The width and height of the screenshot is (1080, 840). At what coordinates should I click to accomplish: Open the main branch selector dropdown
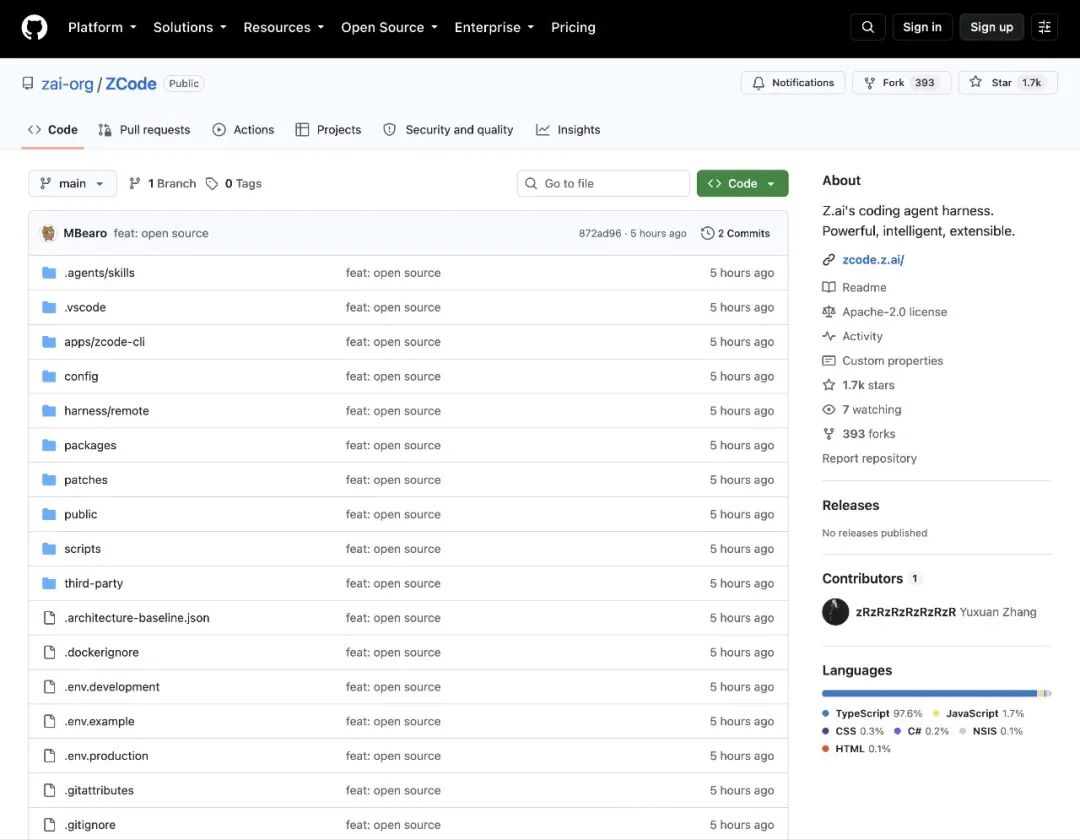pos(72,184)
